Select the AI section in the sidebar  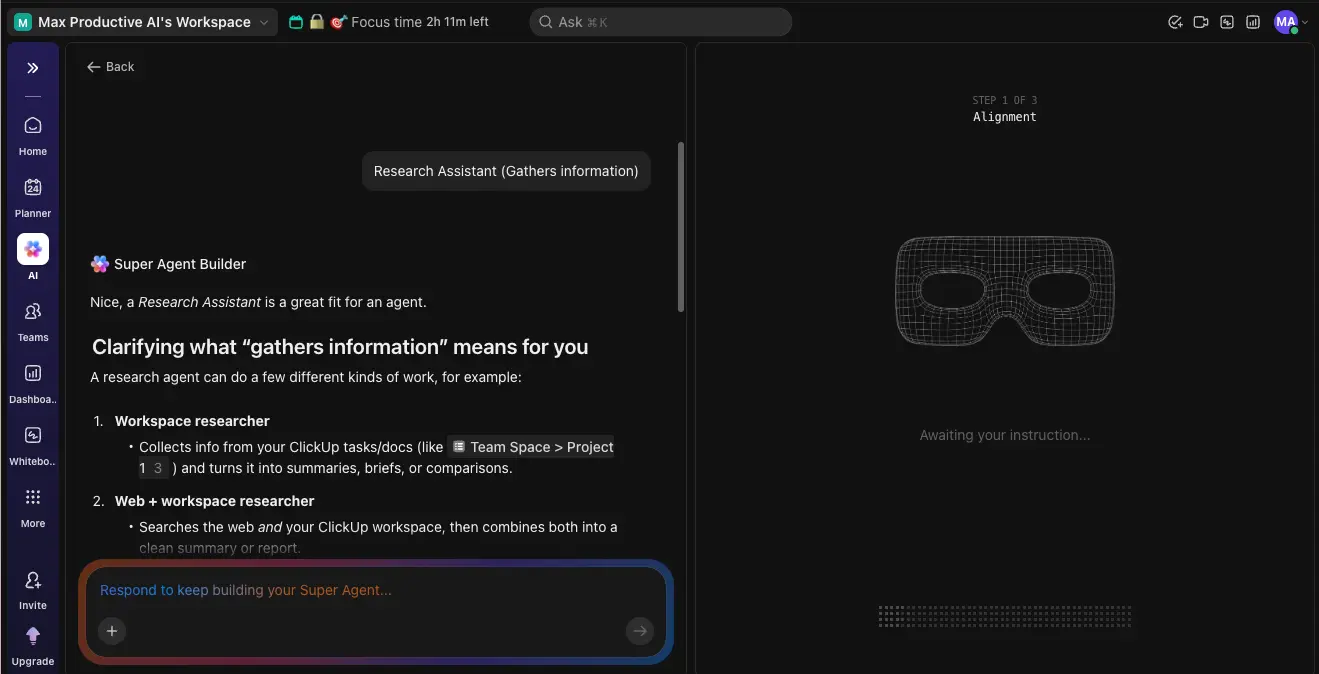[x=32, y=256]
